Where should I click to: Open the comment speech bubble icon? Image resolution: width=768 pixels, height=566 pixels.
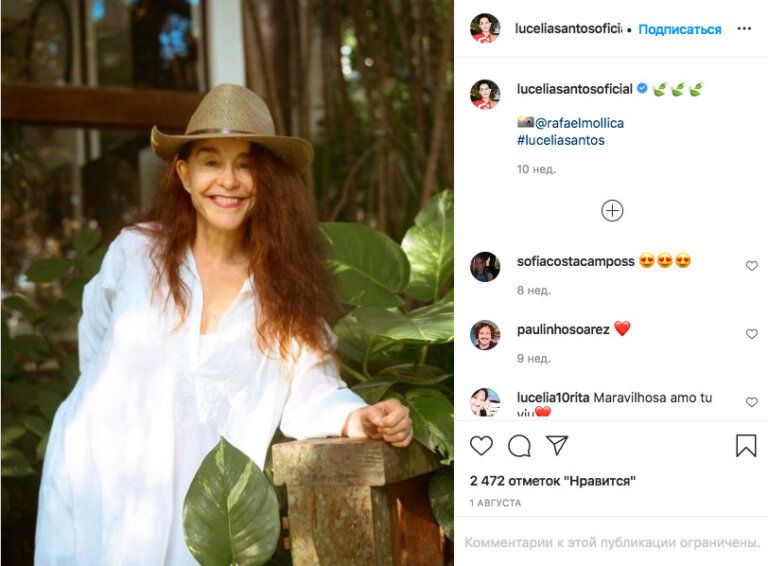coord(519,446)
